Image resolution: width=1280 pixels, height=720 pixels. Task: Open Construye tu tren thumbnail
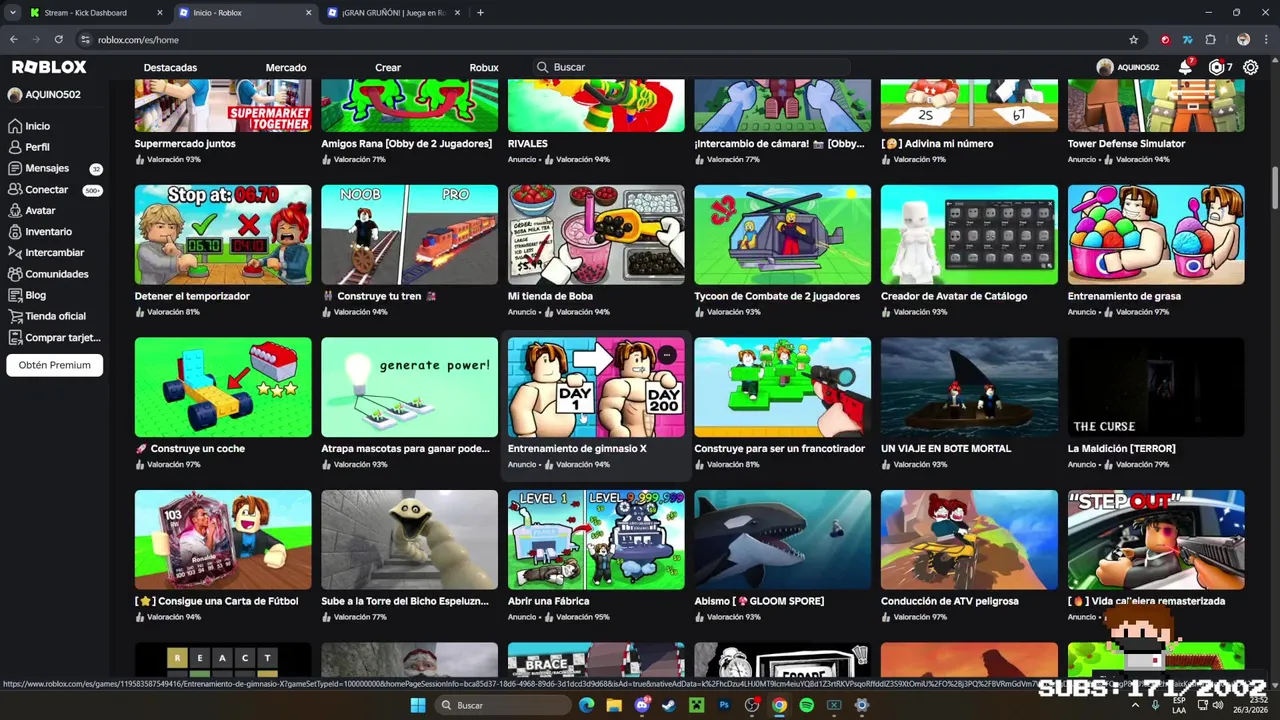point(409,234)
